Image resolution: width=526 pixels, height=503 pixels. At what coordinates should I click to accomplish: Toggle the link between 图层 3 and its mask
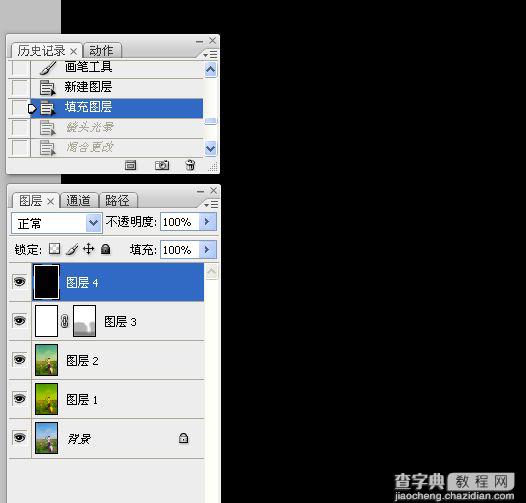pyautogui.click(x=65, y=321)
